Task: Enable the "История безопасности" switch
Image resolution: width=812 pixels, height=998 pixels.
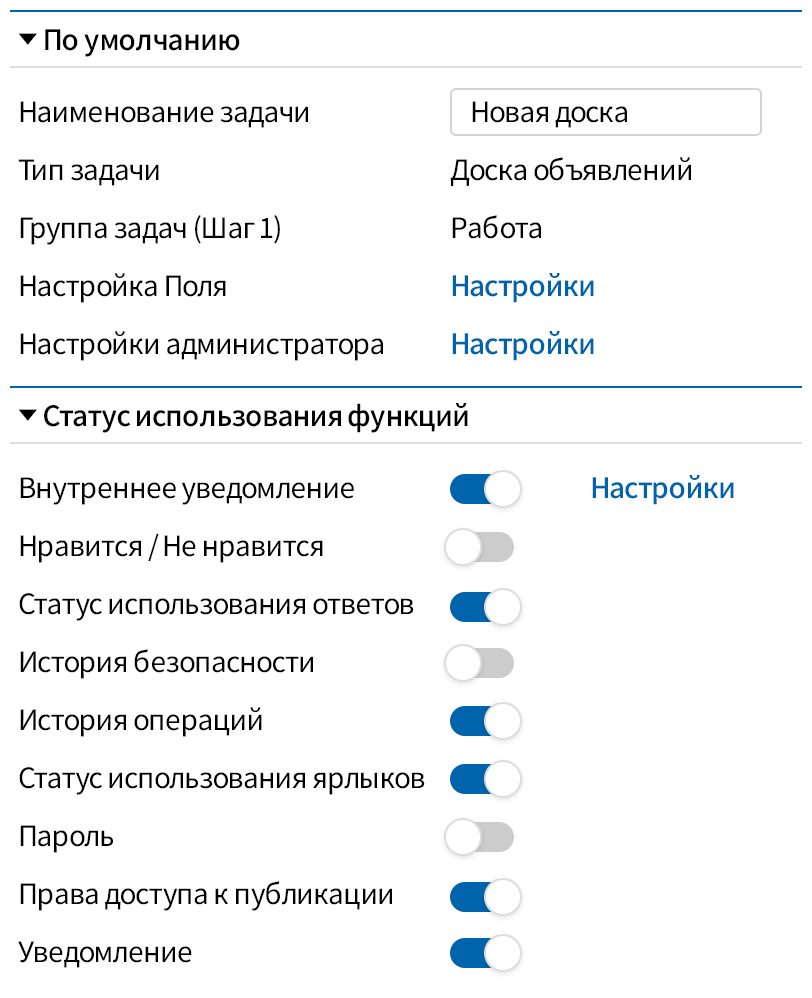Action: tap(480, 663)
